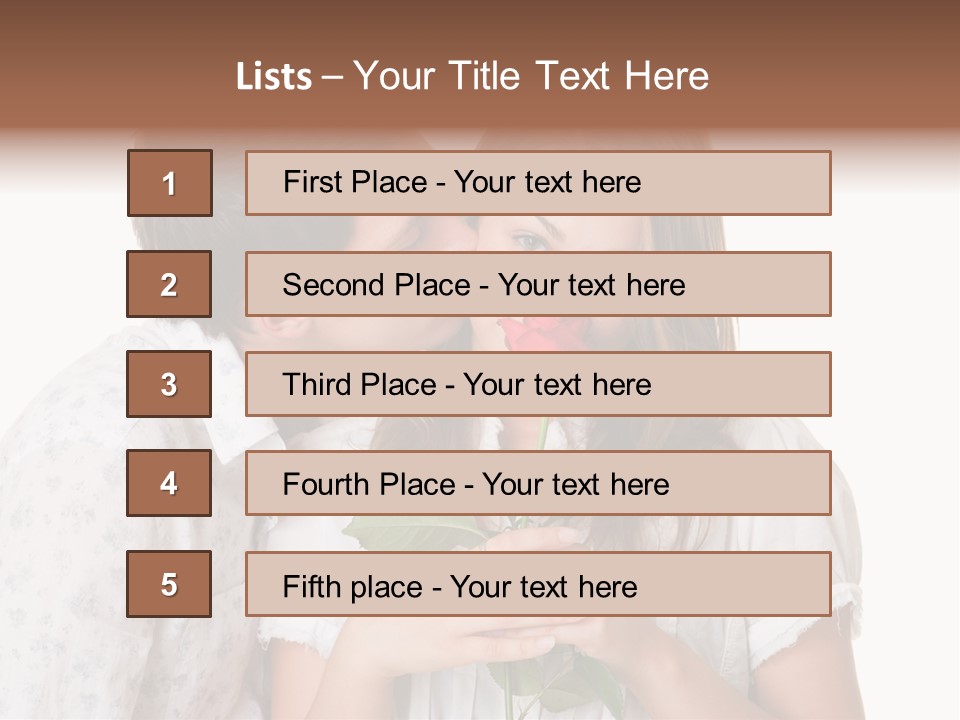Click the Second Place text box
The image size is (960, 720).
[x=538, y=285]
